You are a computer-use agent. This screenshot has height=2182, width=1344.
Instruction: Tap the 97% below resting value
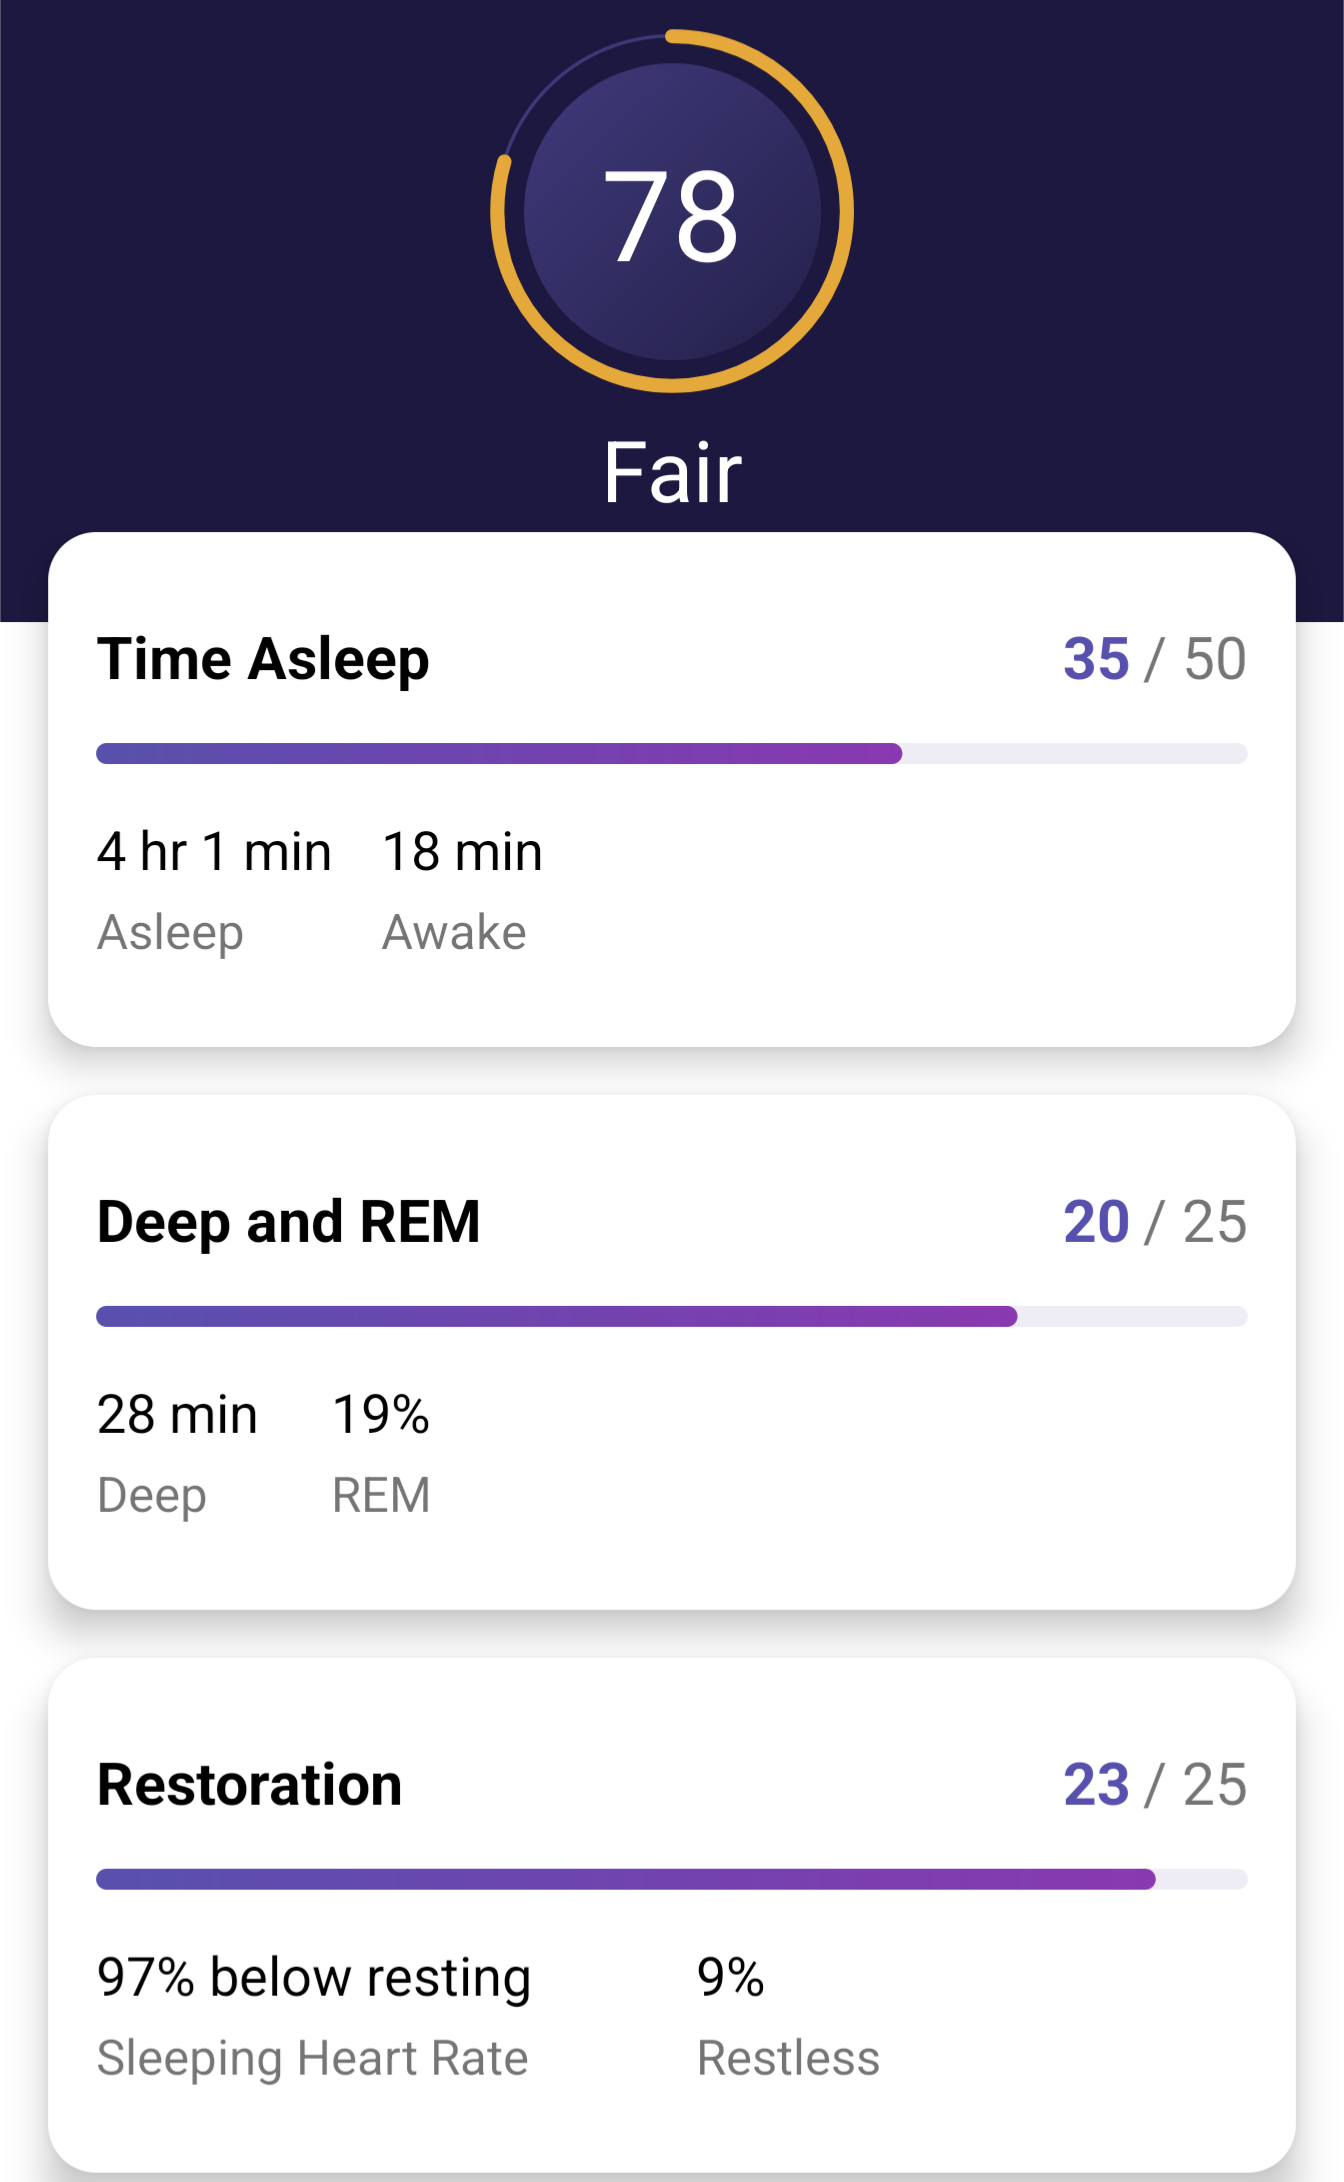(314, 1978)
